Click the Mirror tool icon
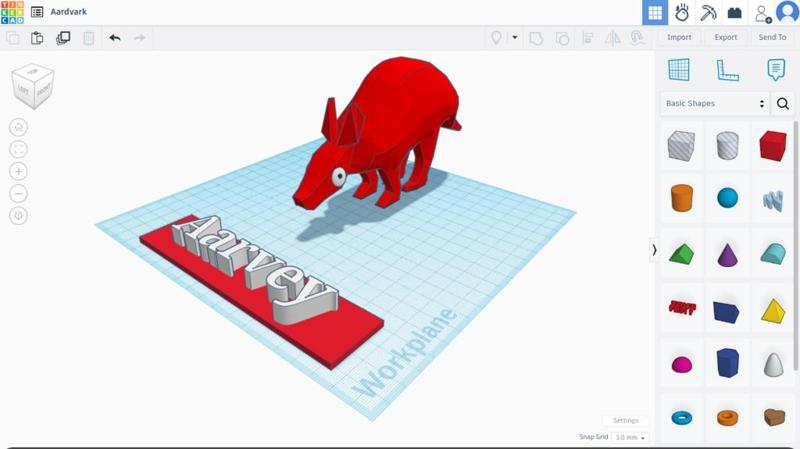800x449 pixels. 613,38
